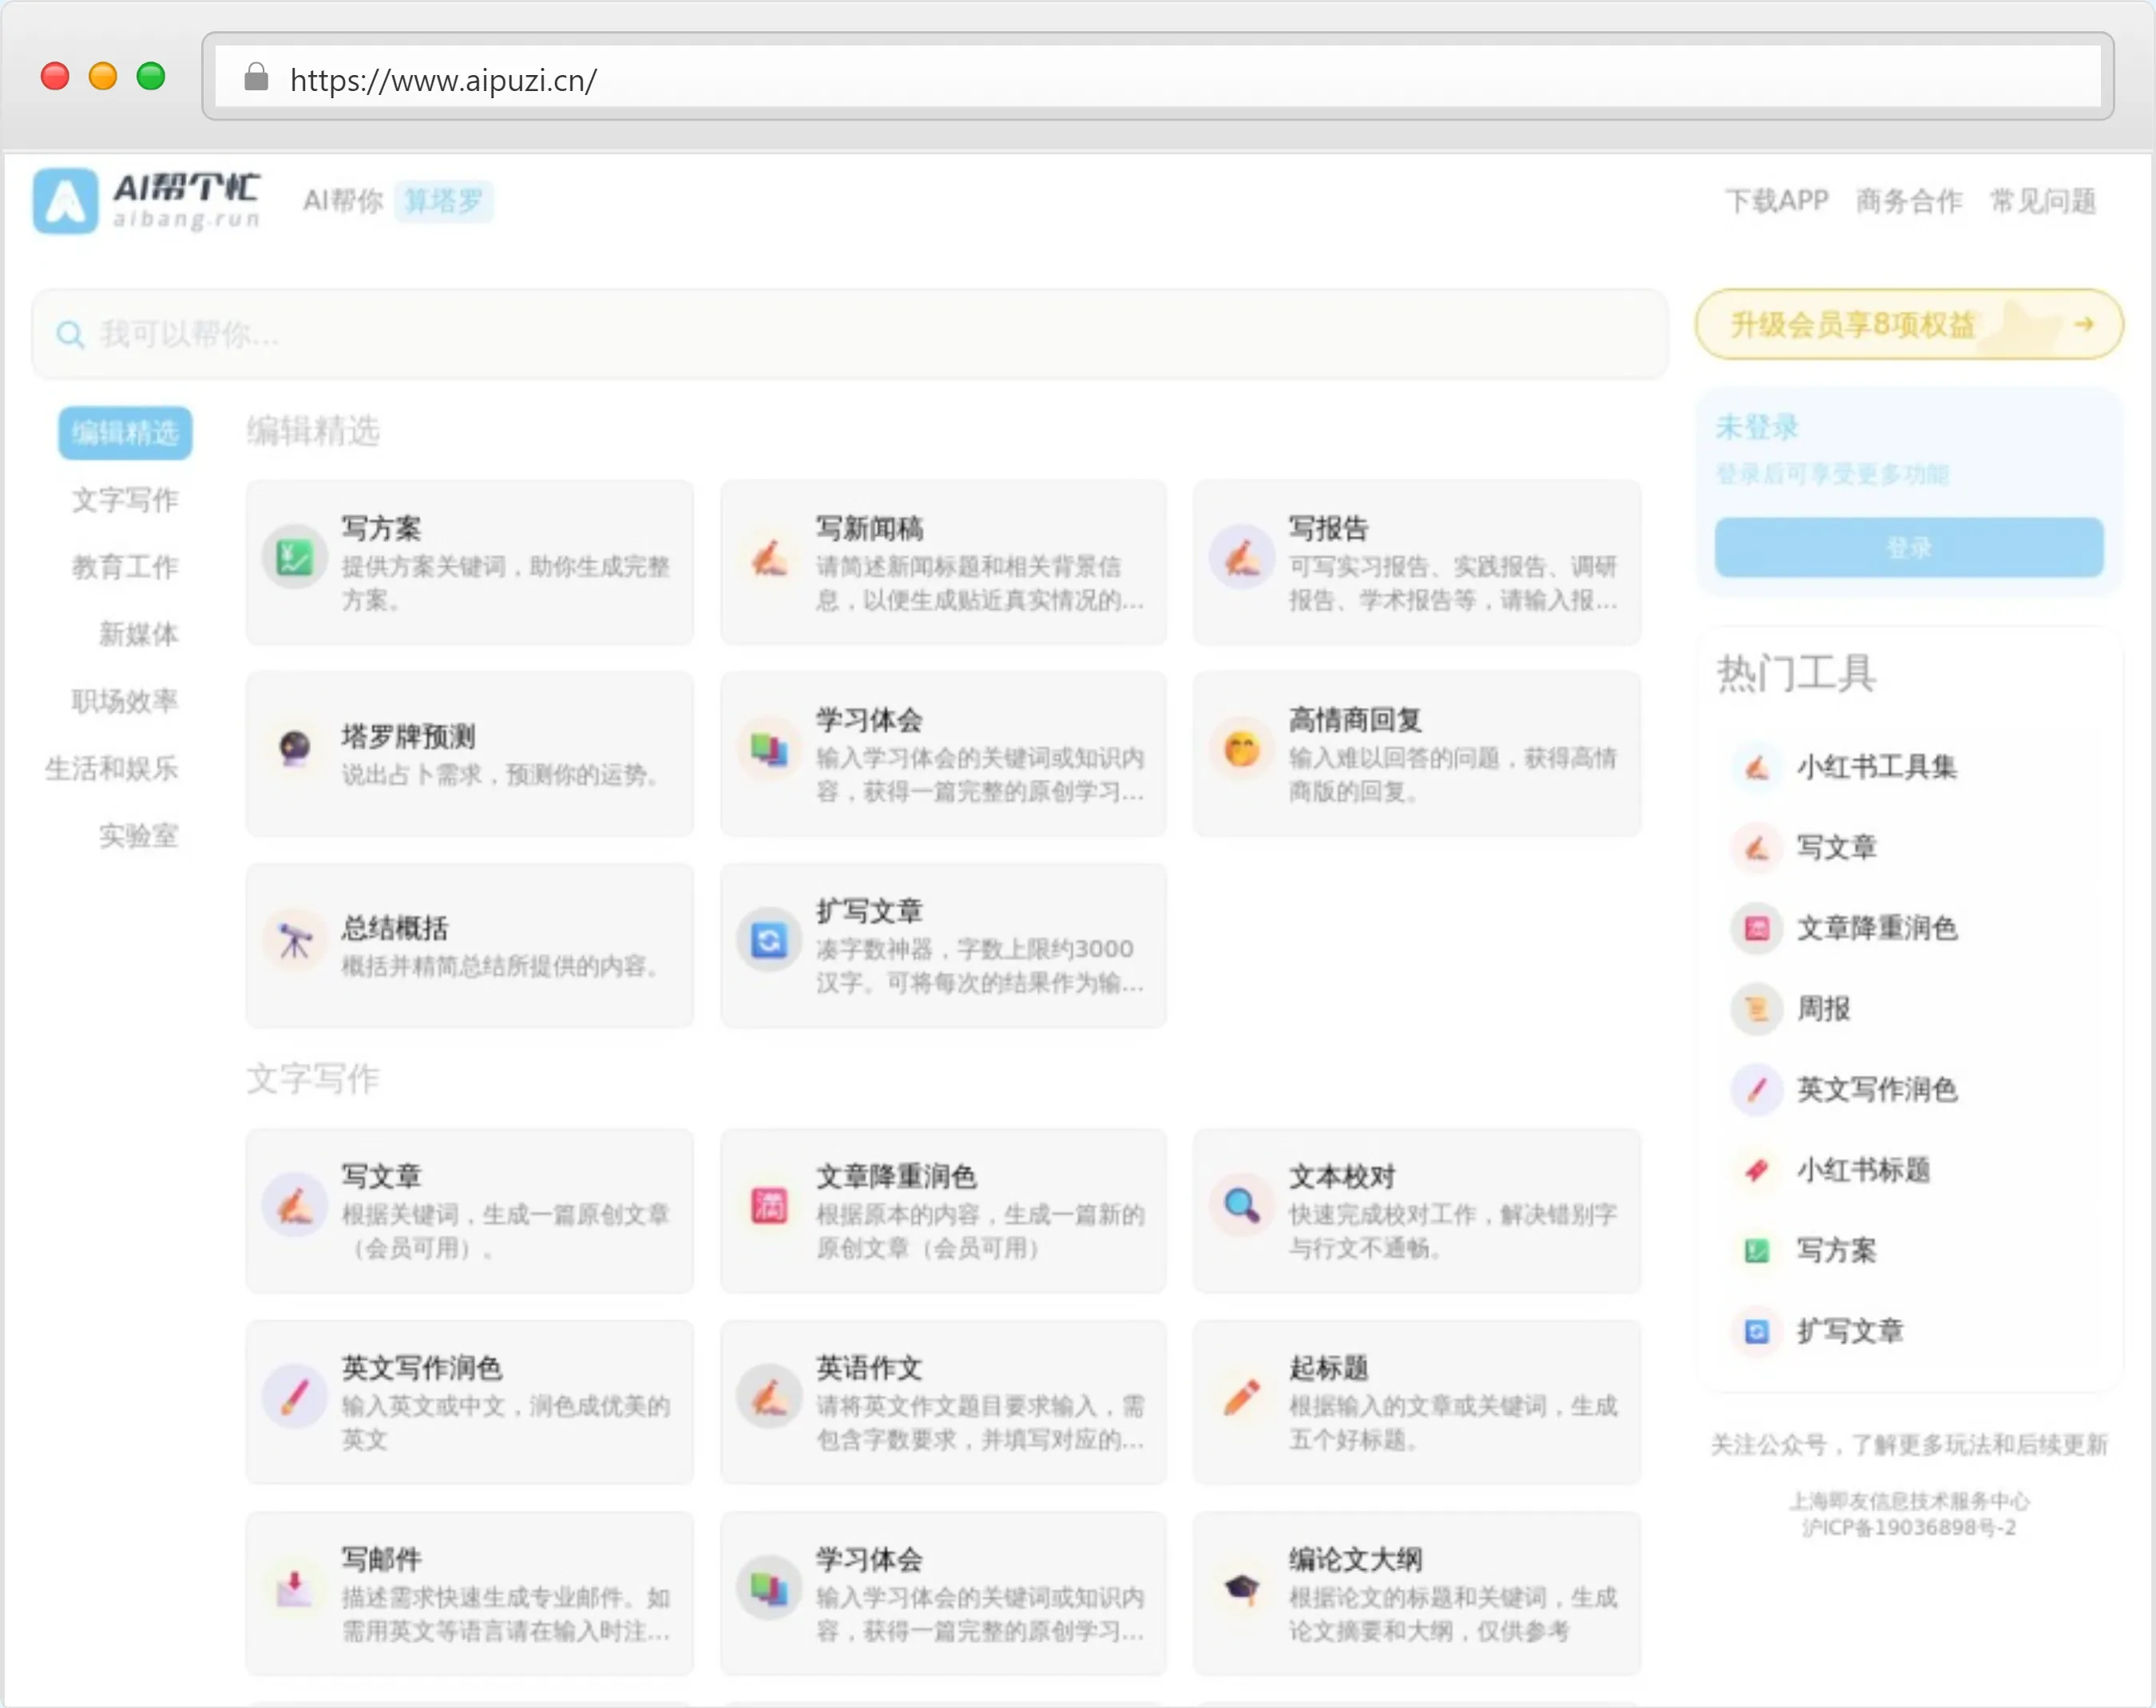Open the 写方案 card icon
This screenshot has width=2156, height=1708.
coord(294,558)
